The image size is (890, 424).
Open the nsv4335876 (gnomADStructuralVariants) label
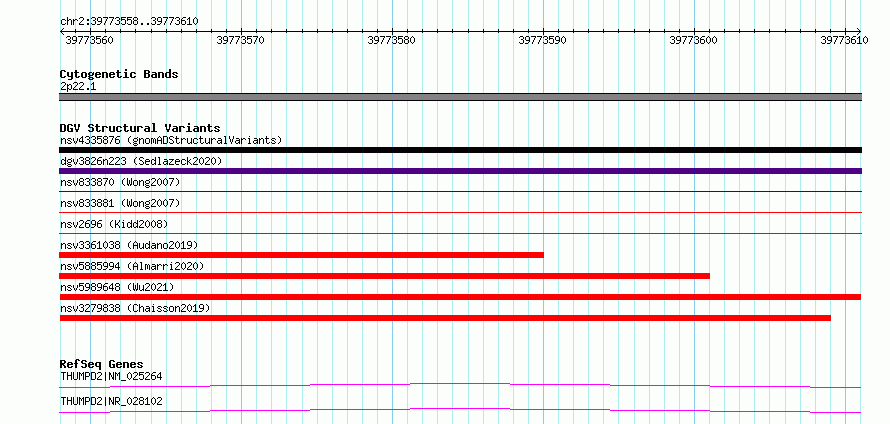pyautogui.click(x=171, y=140)
